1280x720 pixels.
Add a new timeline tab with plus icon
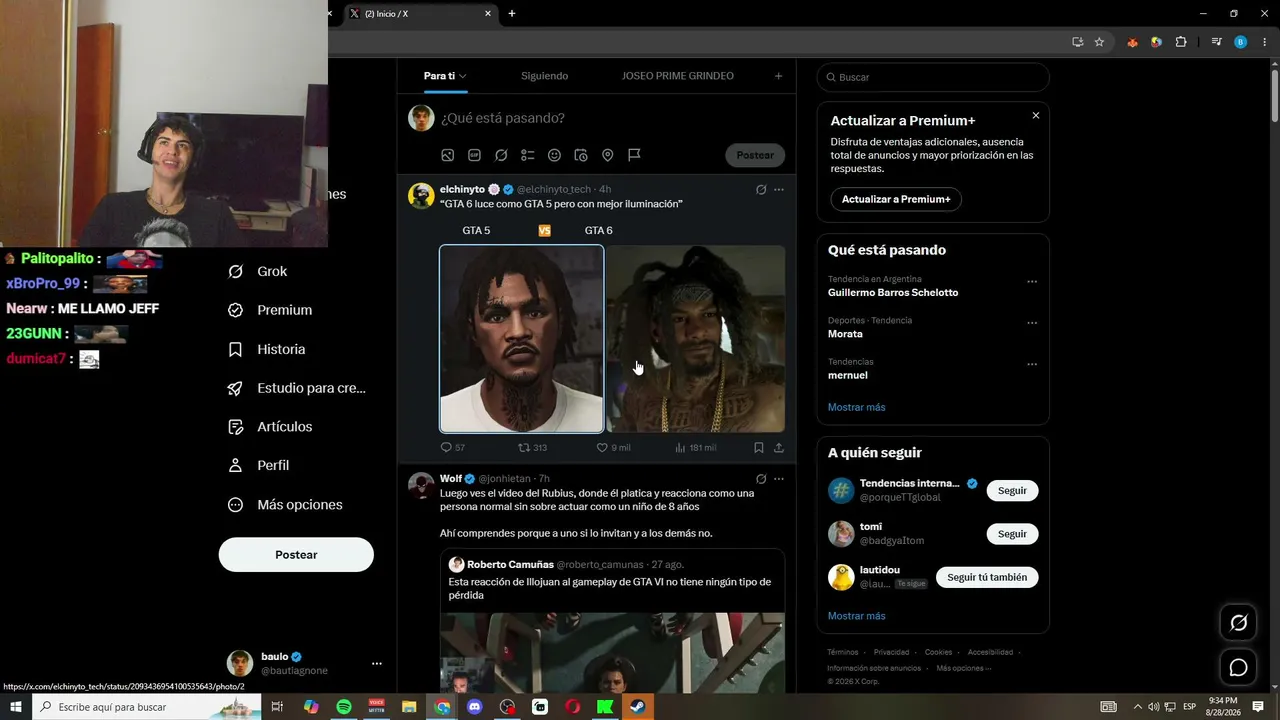(778, 76)
